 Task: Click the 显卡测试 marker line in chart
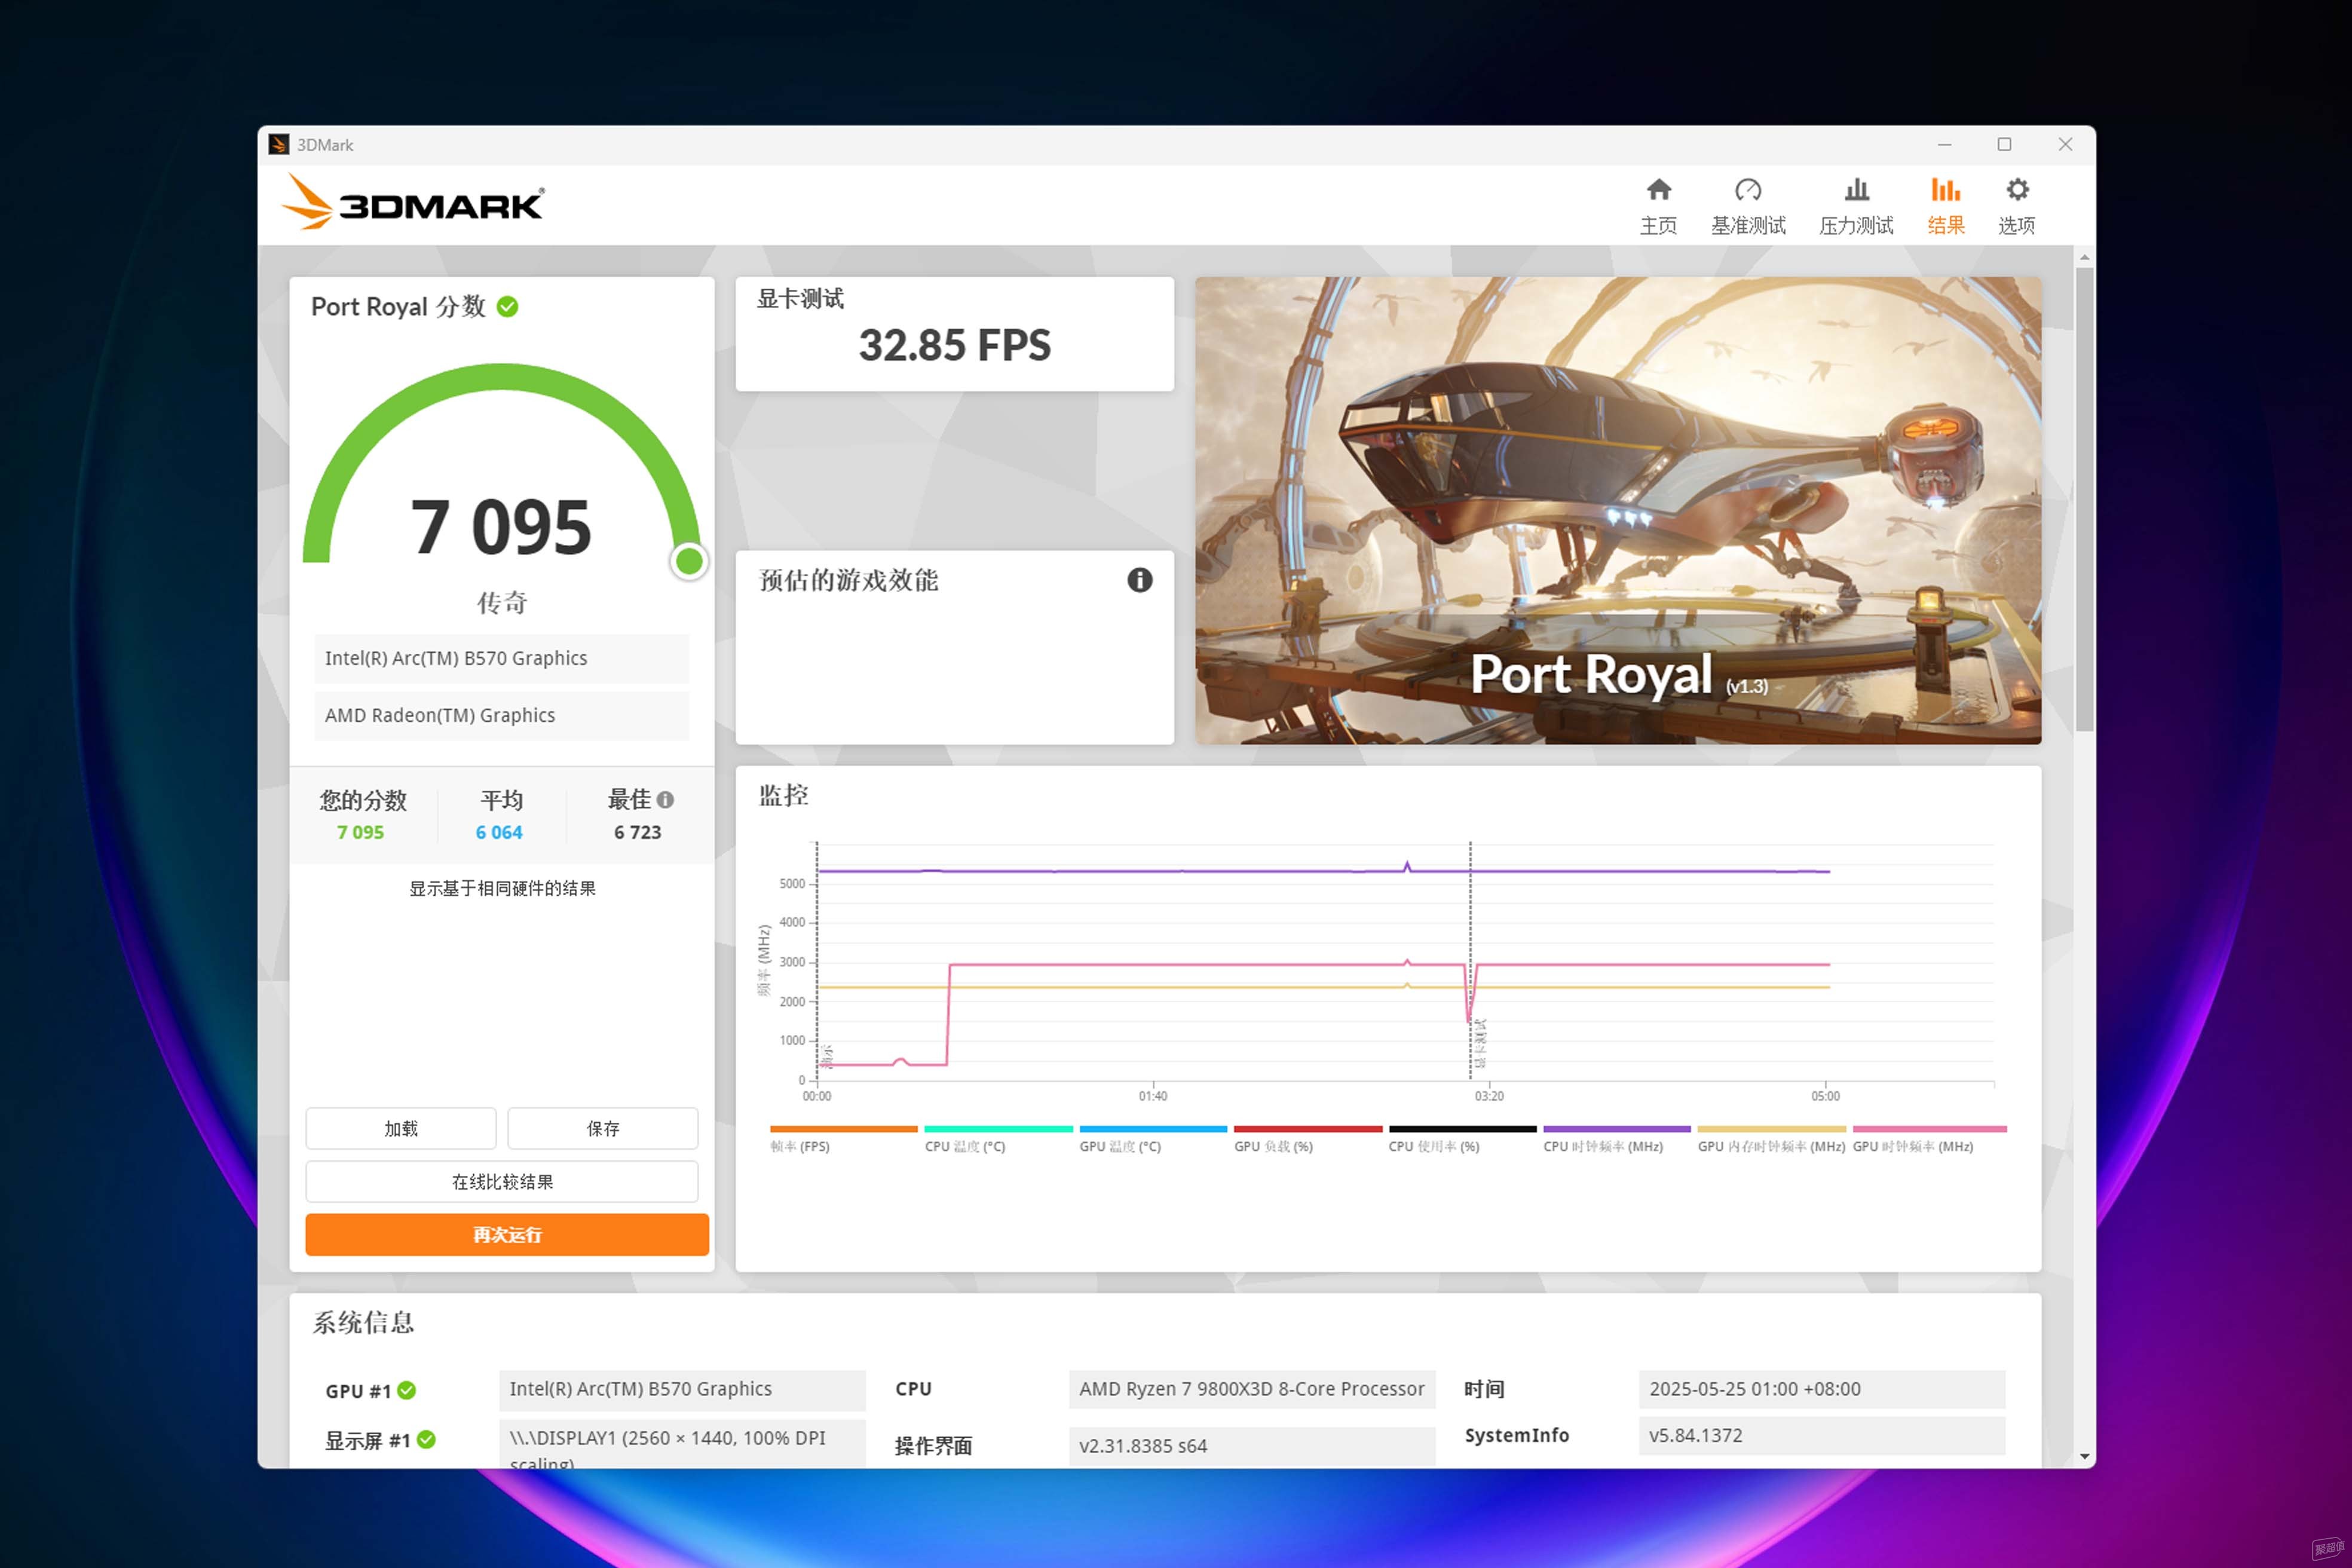[x=1470, y=960]
